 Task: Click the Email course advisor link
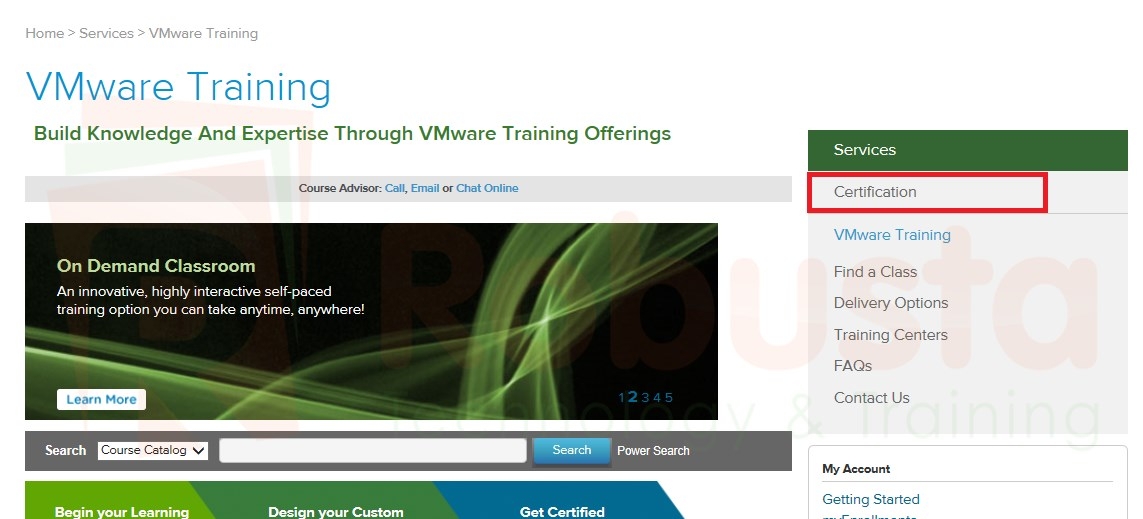425,188
